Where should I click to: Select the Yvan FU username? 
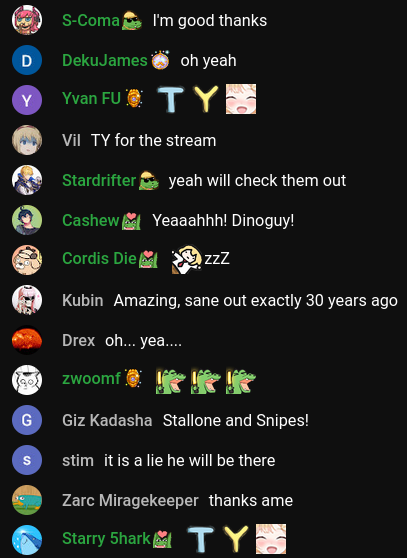click(91, 98)
